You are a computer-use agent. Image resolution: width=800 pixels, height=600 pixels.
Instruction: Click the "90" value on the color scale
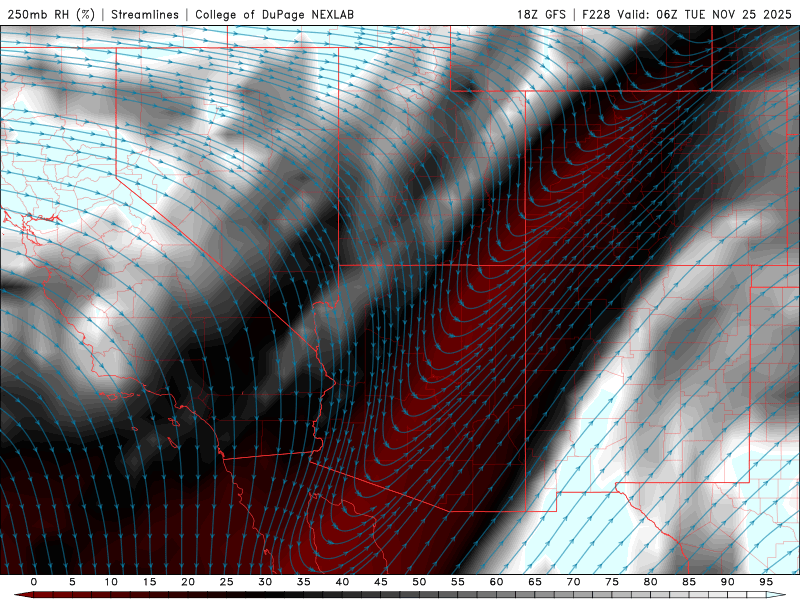[728, 582]
